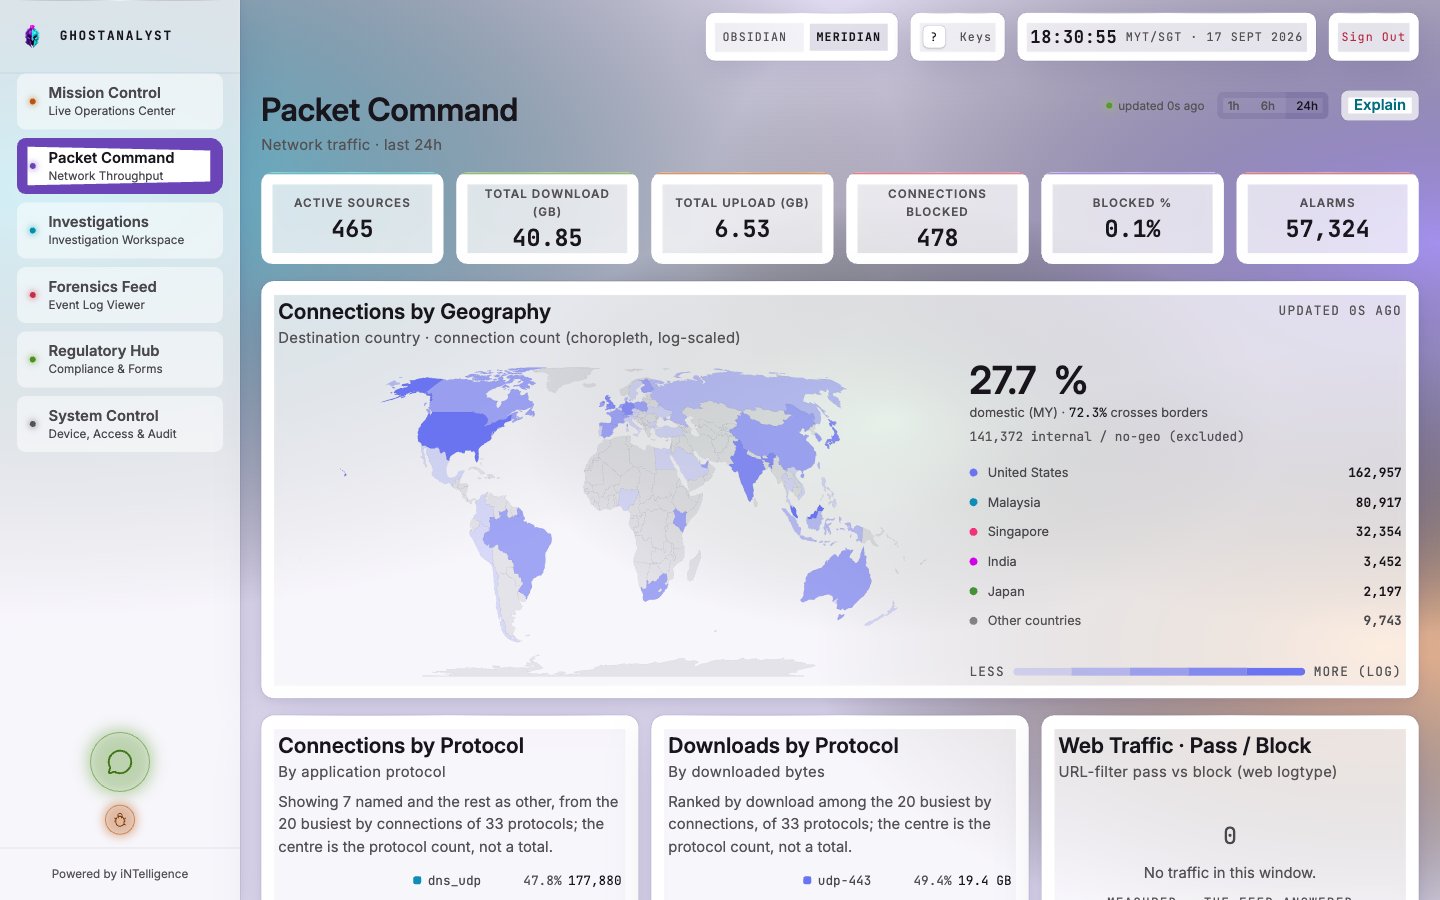Open Forensics Feed event log
The width and height of the screenshot is (1440, 900).
point(120,295)
